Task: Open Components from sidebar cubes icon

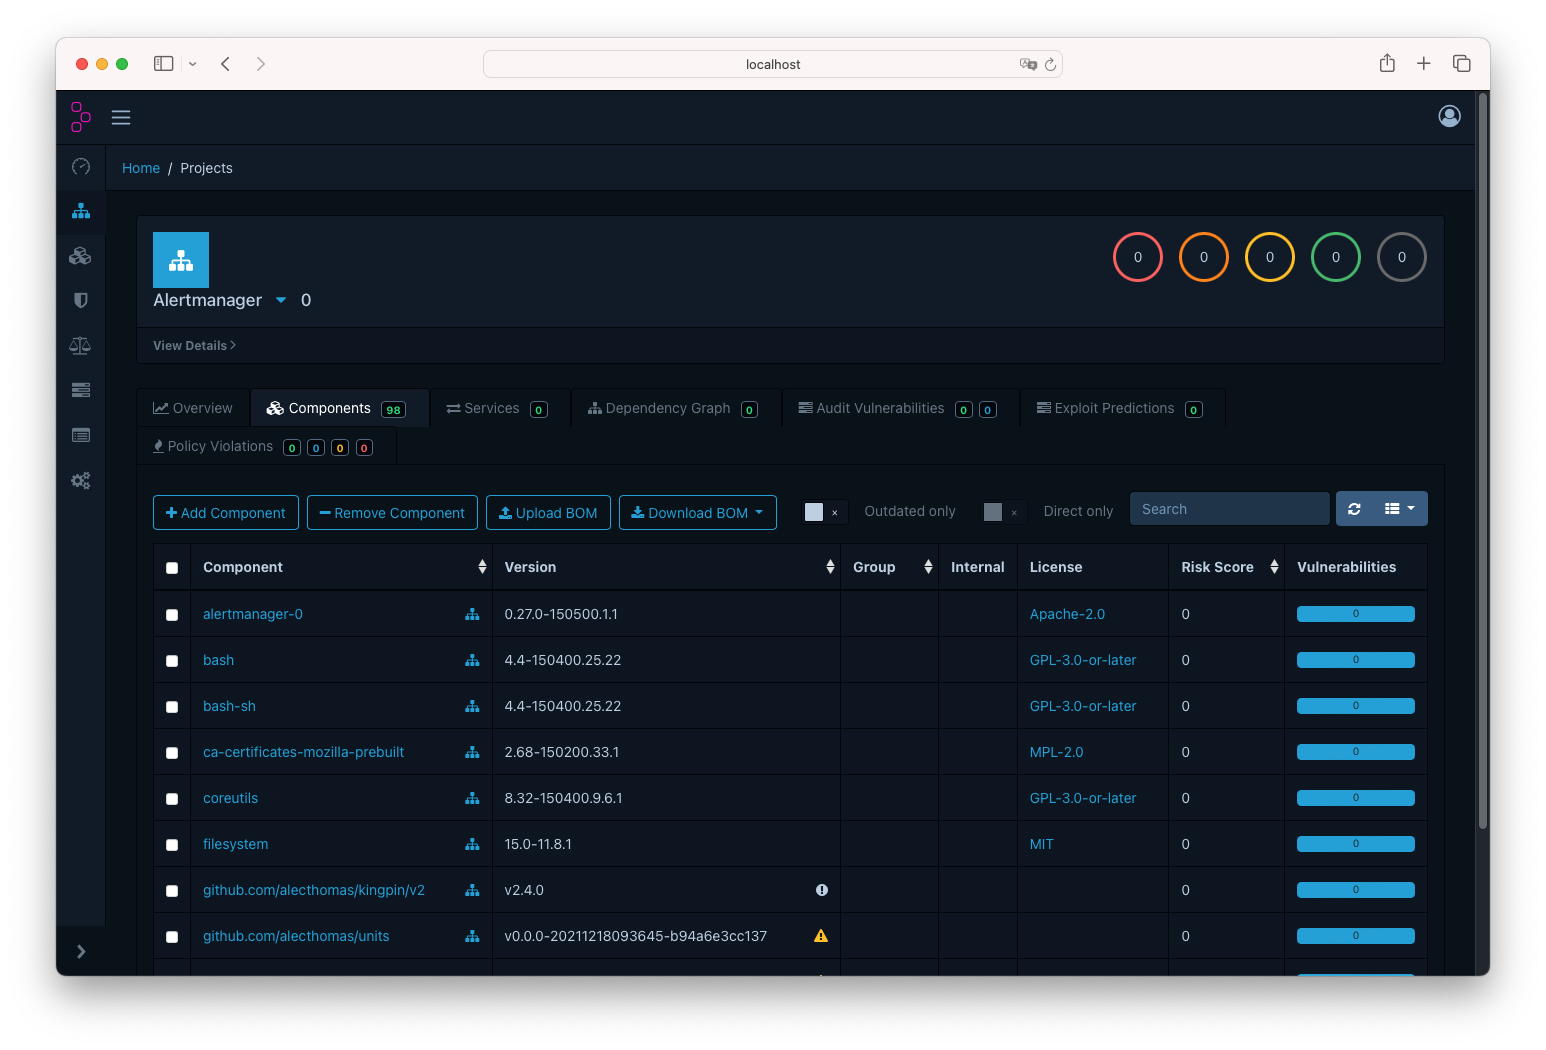Action: point(81,256)
